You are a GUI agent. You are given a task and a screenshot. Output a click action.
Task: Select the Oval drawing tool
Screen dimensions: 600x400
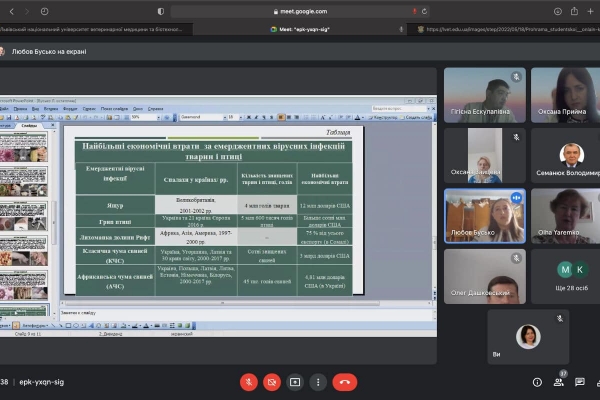[76, 326]
